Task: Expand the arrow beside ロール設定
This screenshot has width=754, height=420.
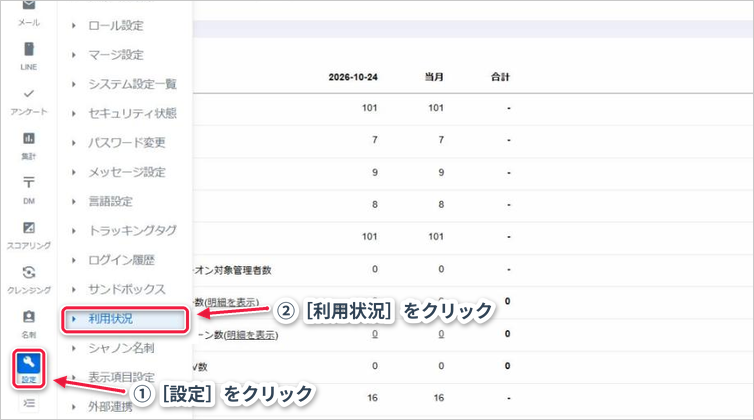Action: pyautogui.click(x=74, y=25)
